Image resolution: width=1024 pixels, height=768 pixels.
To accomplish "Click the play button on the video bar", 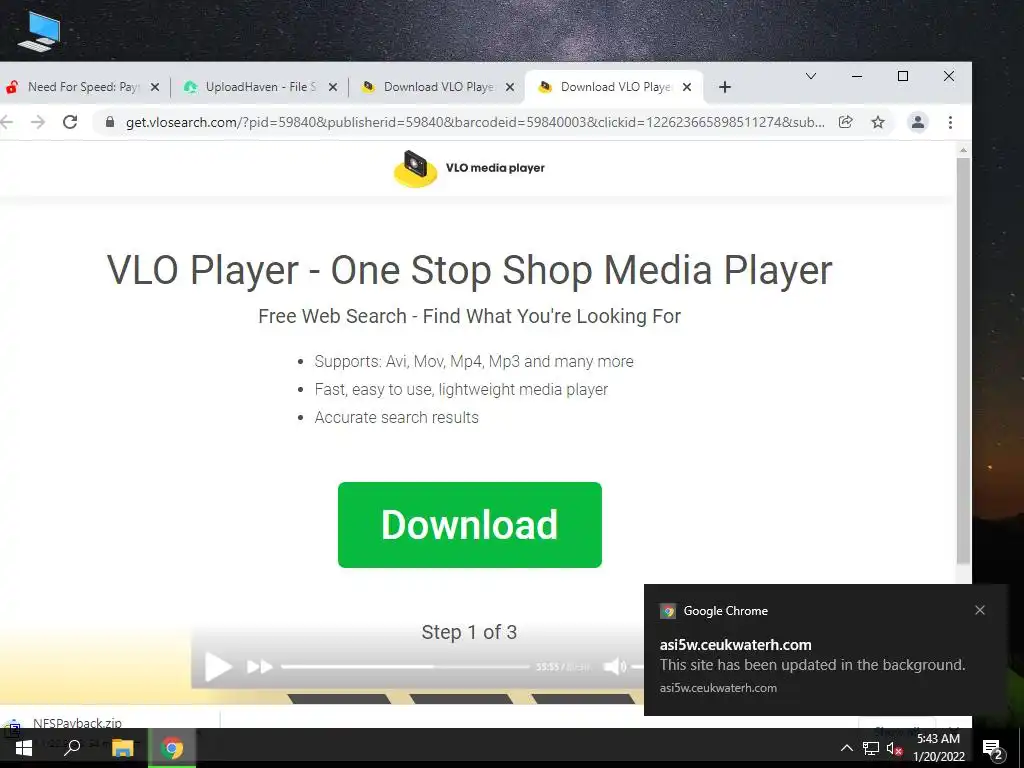I will (218, 667).
